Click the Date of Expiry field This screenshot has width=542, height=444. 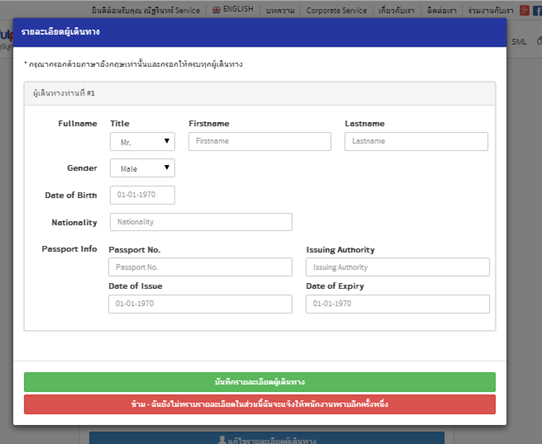tap(398, 304)
